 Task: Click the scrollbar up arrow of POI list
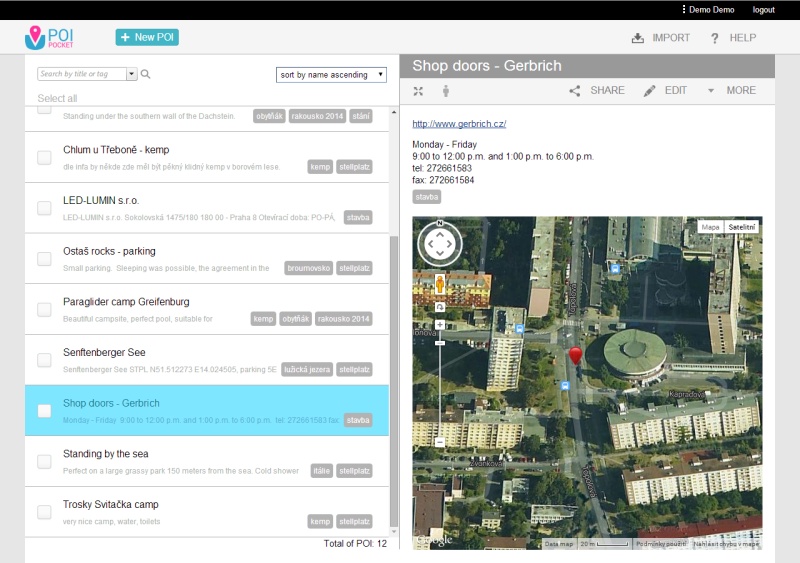pos(393,112)
